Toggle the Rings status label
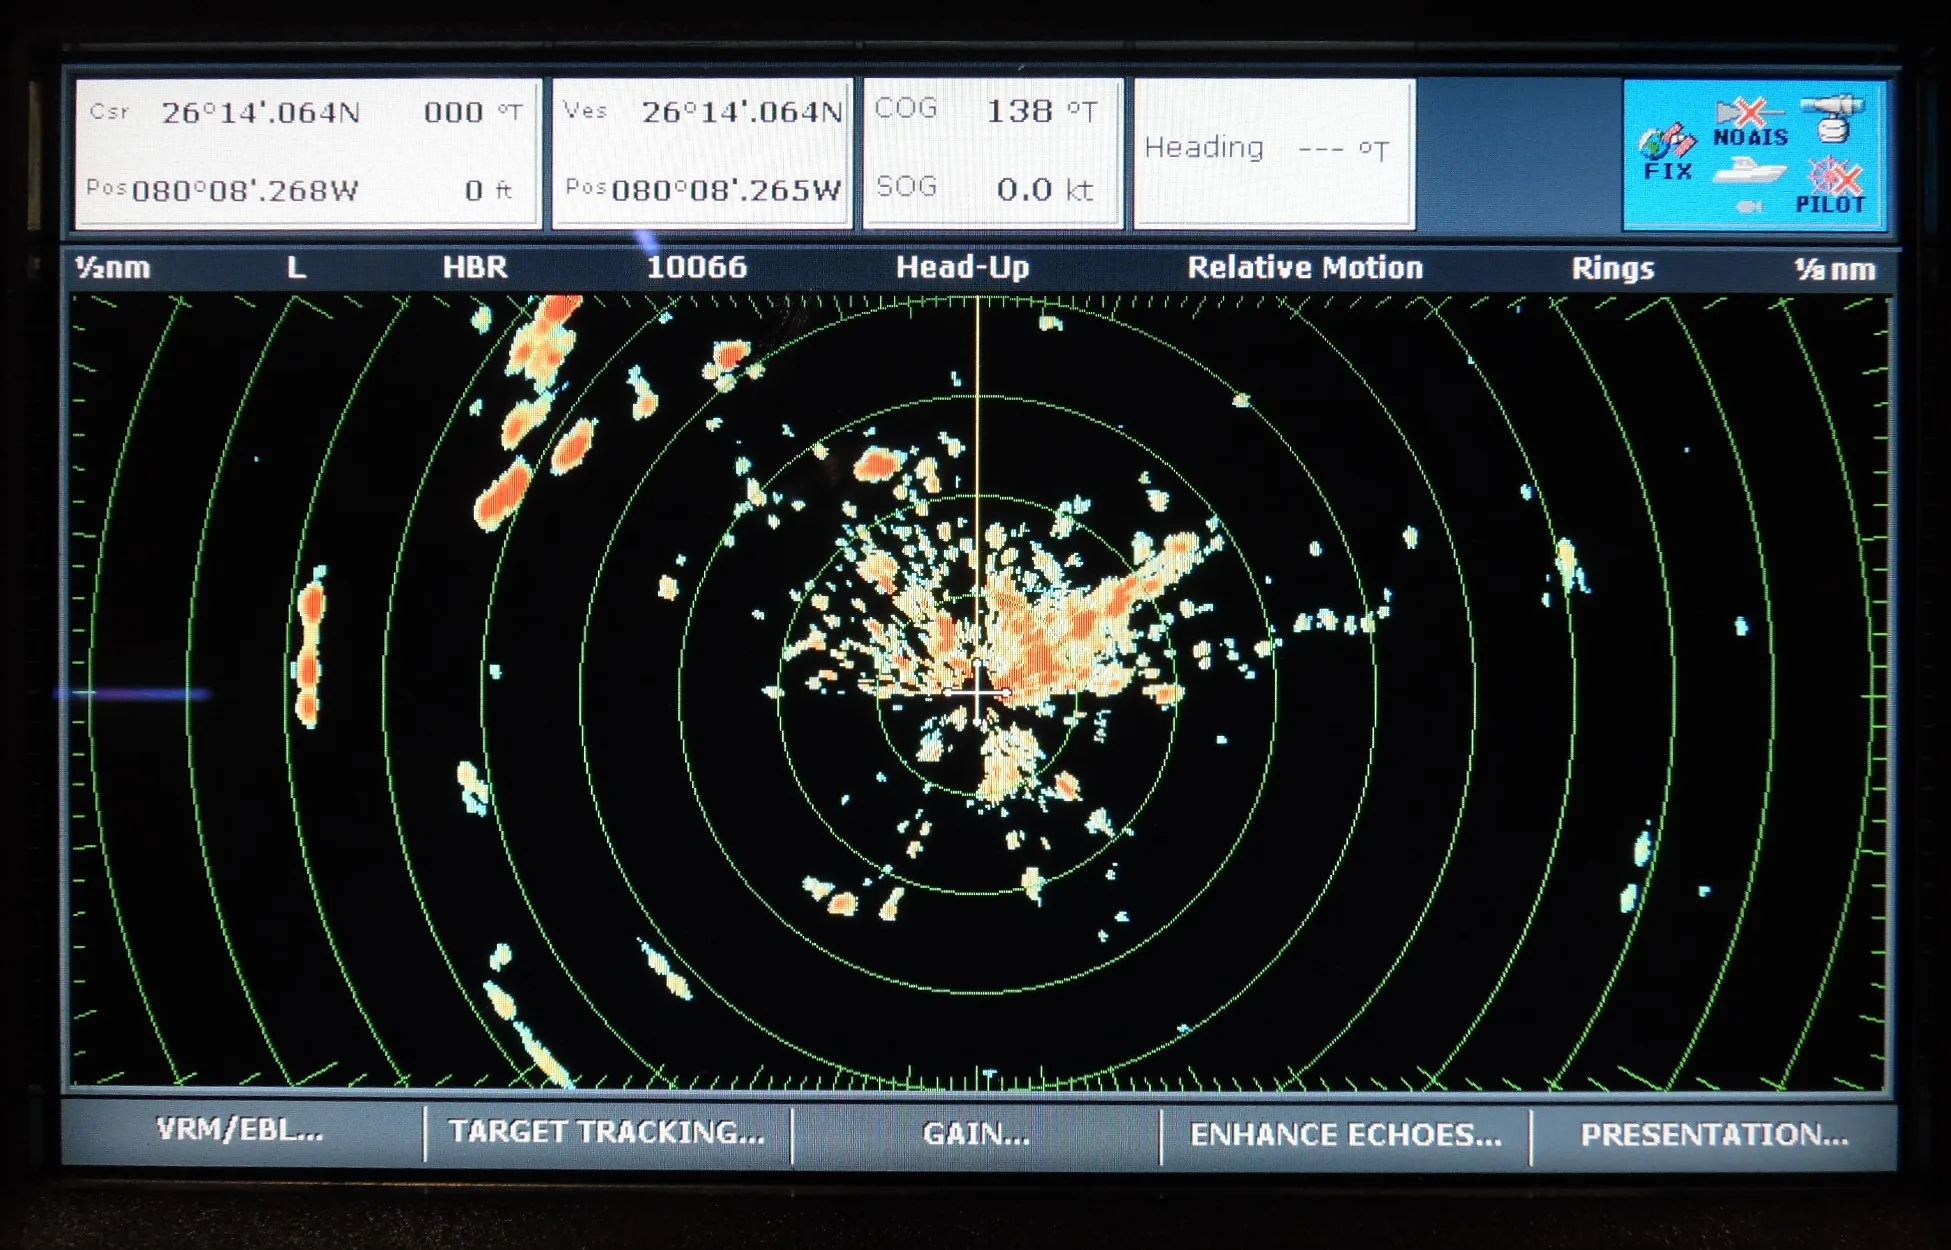The height and width of the screenshot is (1250, 1951). pyautogui.click(x=1612, y=268)
